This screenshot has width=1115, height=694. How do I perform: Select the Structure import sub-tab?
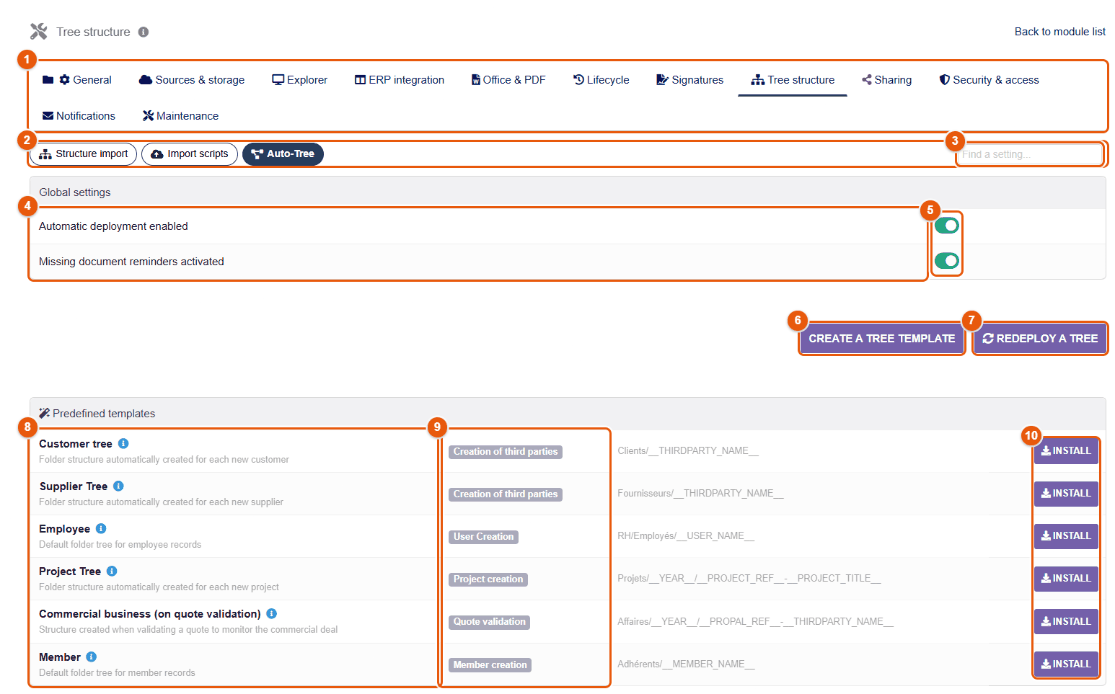[x=83, y=154]
